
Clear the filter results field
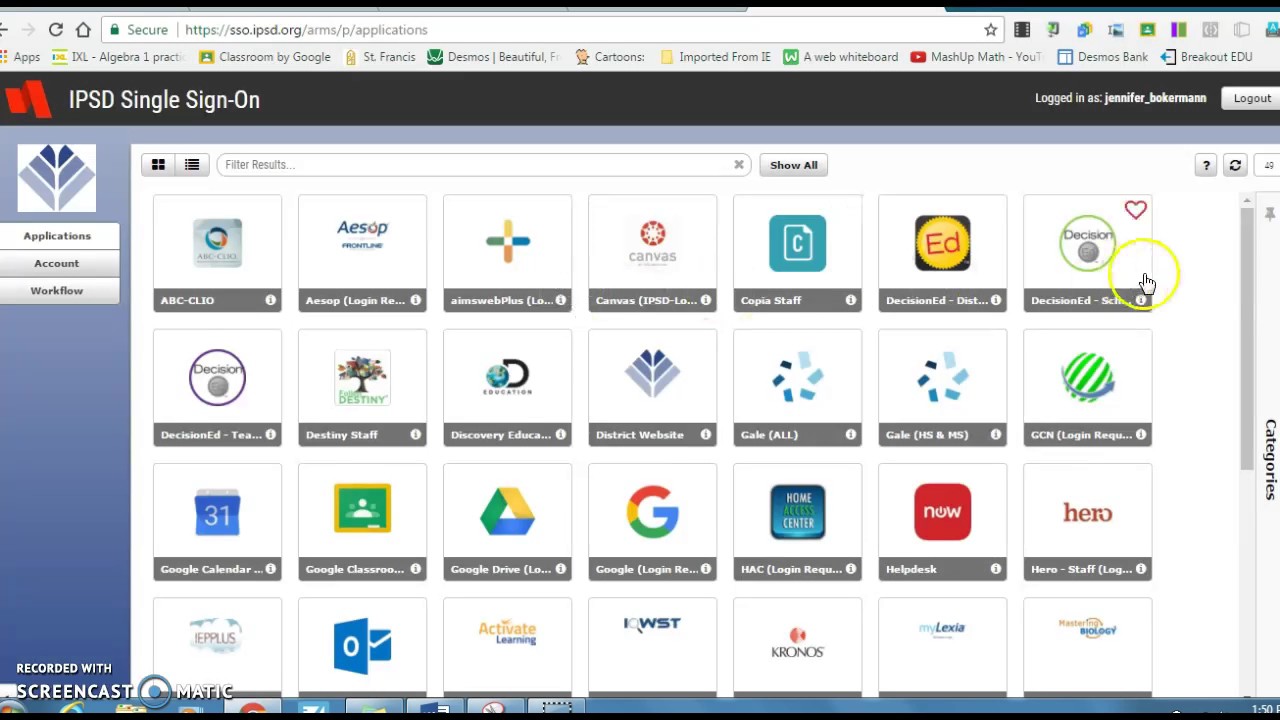point(739,165)
